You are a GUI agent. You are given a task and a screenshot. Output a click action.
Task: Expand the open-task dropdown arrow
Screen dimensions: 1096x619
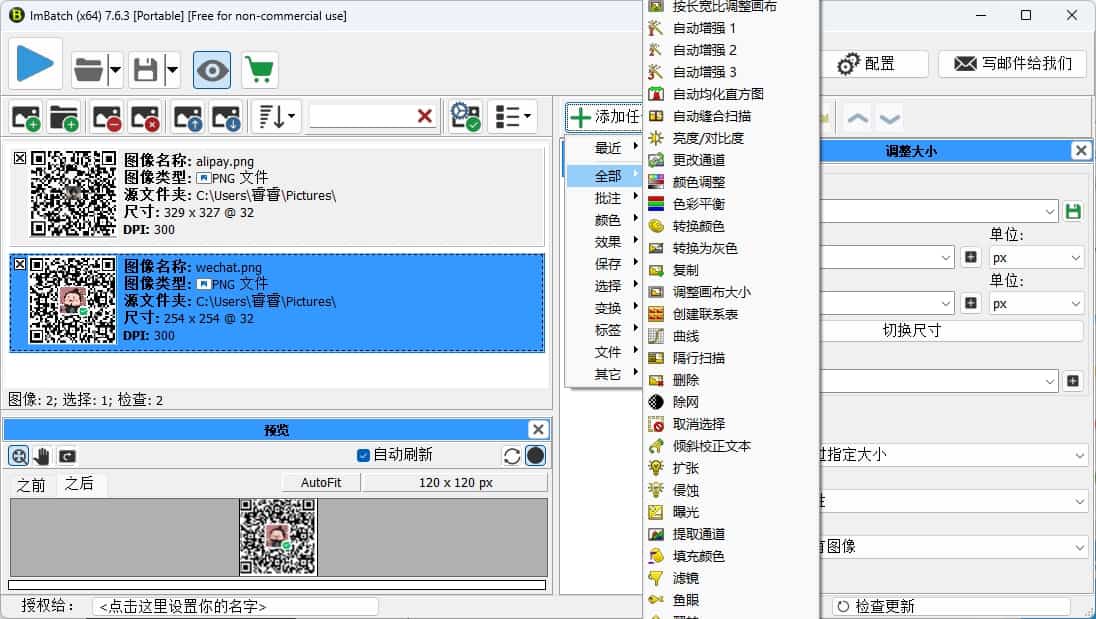pyautogui.click(x=115, y=70)
